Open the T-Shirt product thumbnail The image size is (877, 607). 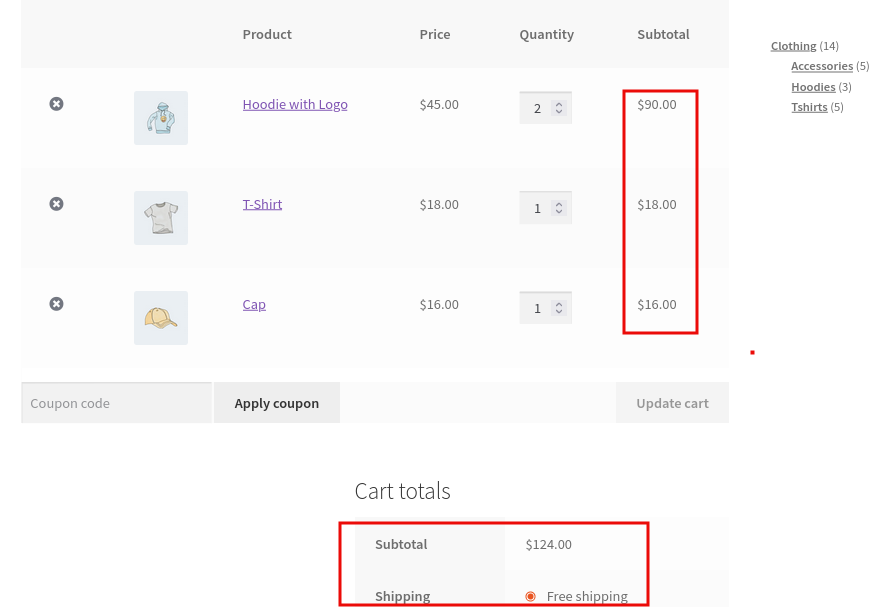point(161,218)
